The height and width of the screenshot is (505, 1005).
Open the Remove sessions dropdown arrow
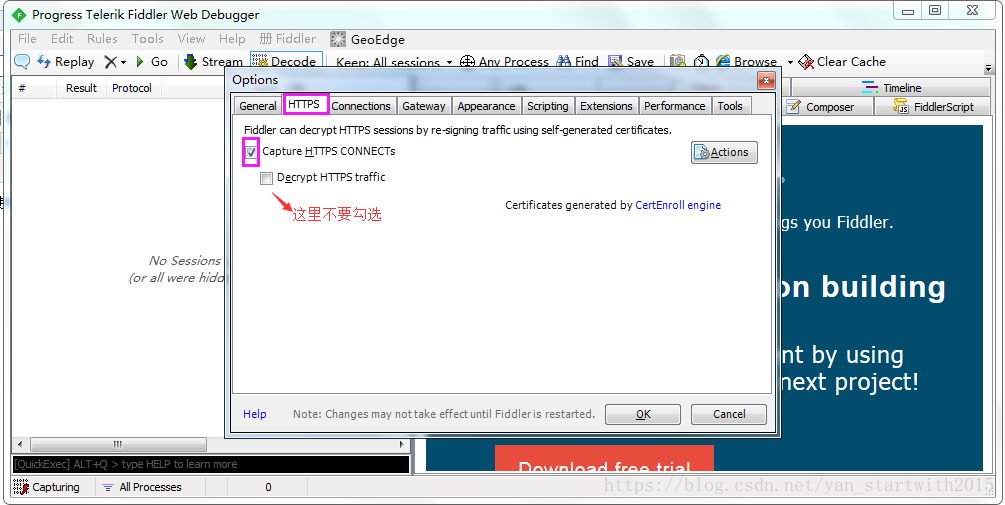(x=123, y=62)
